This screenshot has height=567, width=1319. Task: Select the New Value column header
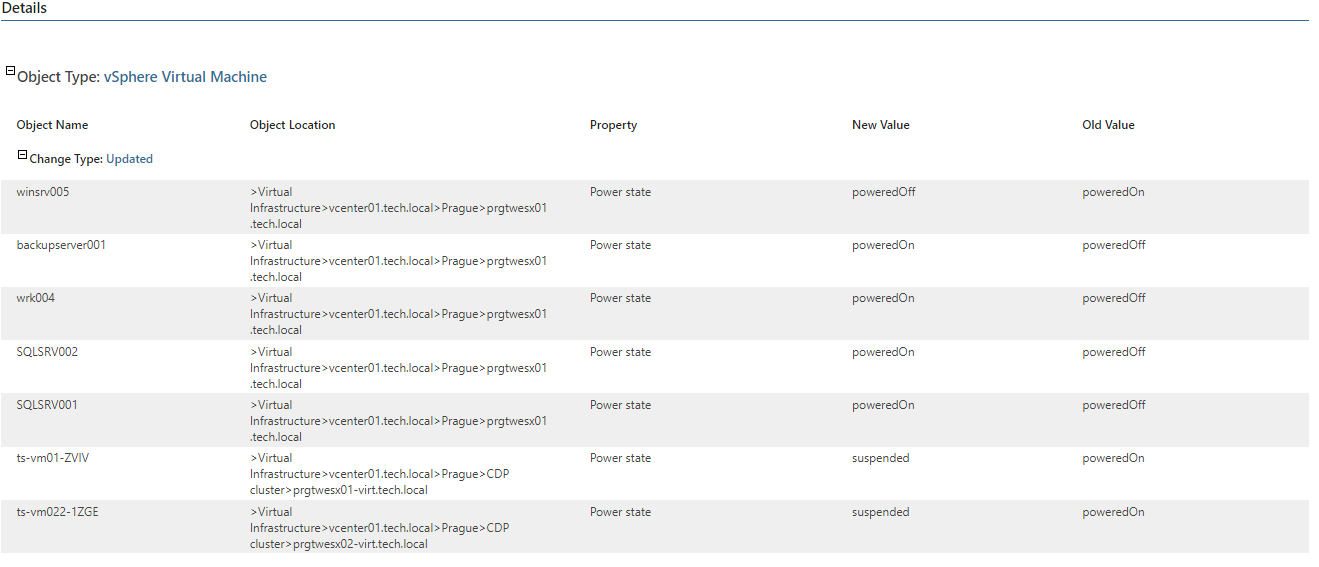880,125
